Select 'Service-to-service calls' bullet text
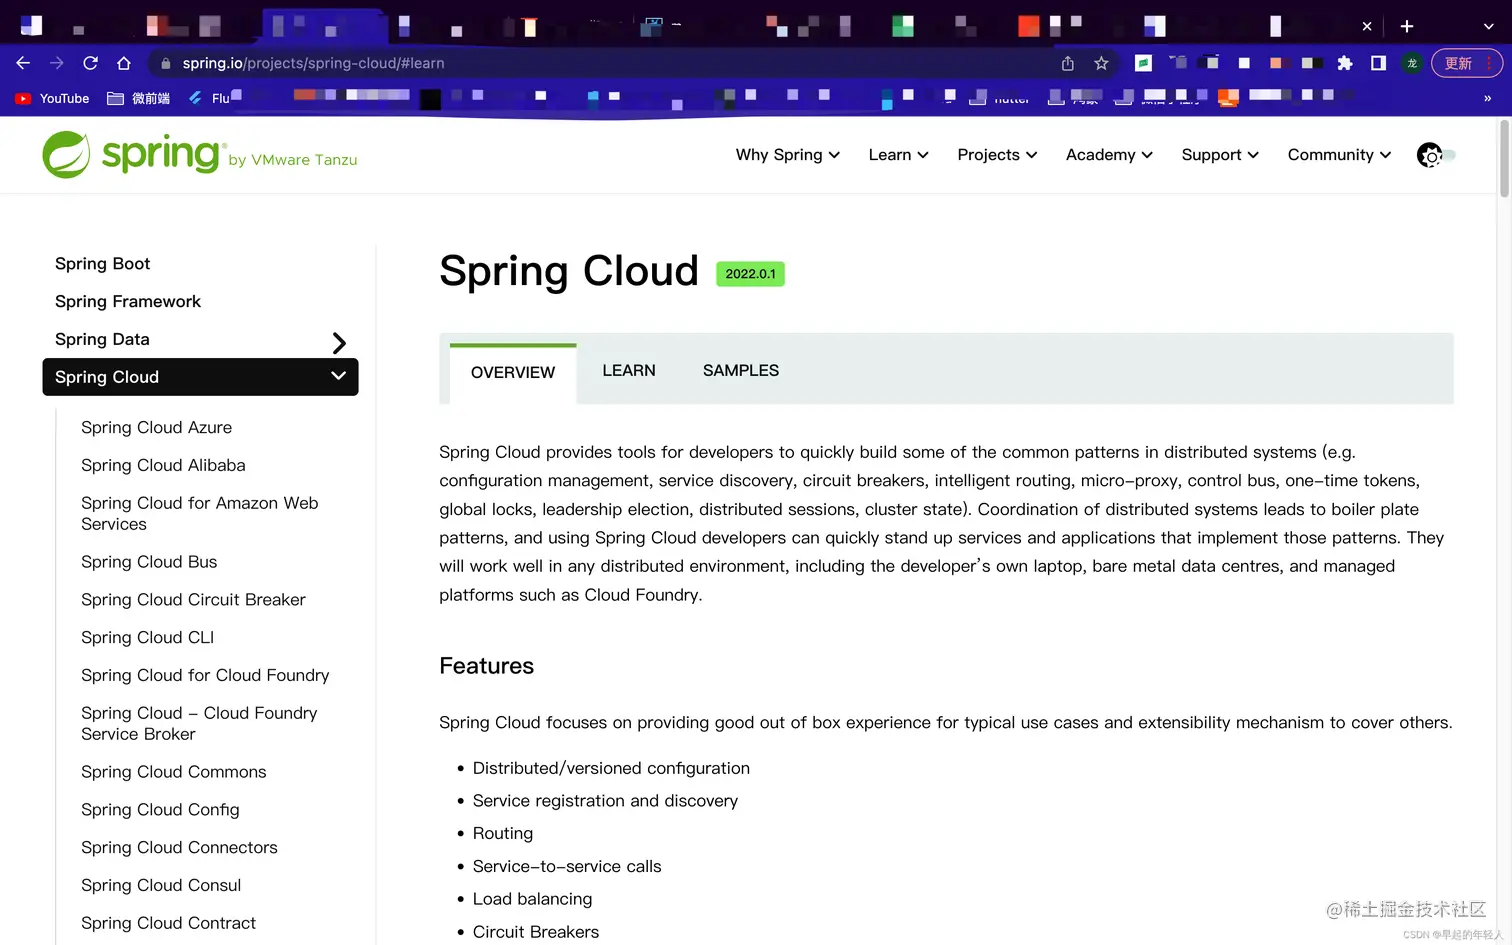 click(567, 867)
